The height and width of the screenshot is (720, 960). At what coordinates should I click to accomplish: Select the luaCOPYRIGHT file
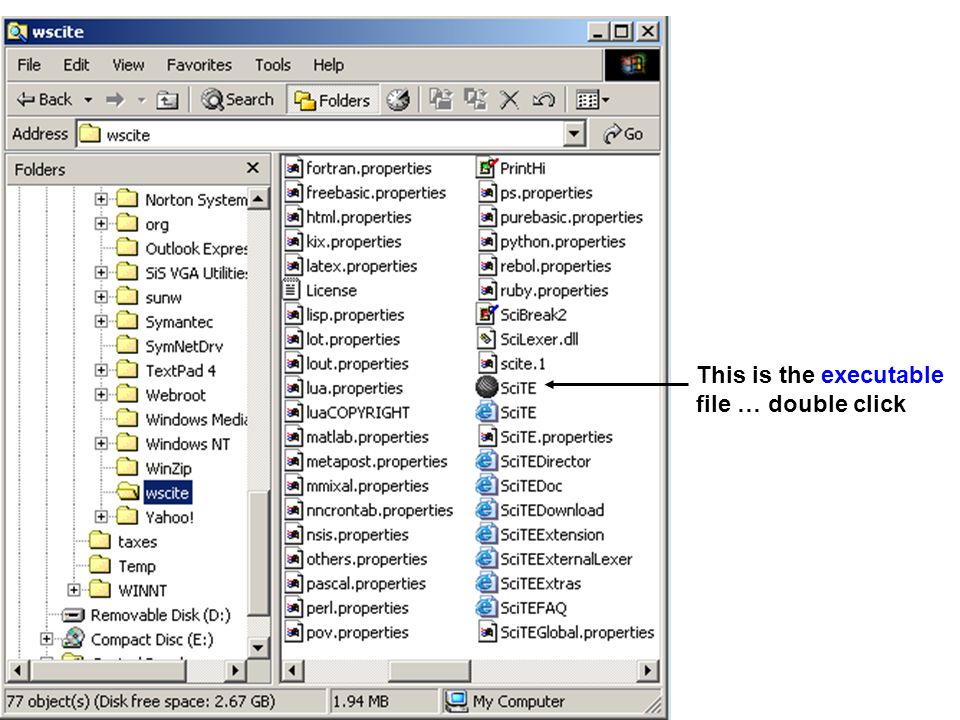point(347,413)
